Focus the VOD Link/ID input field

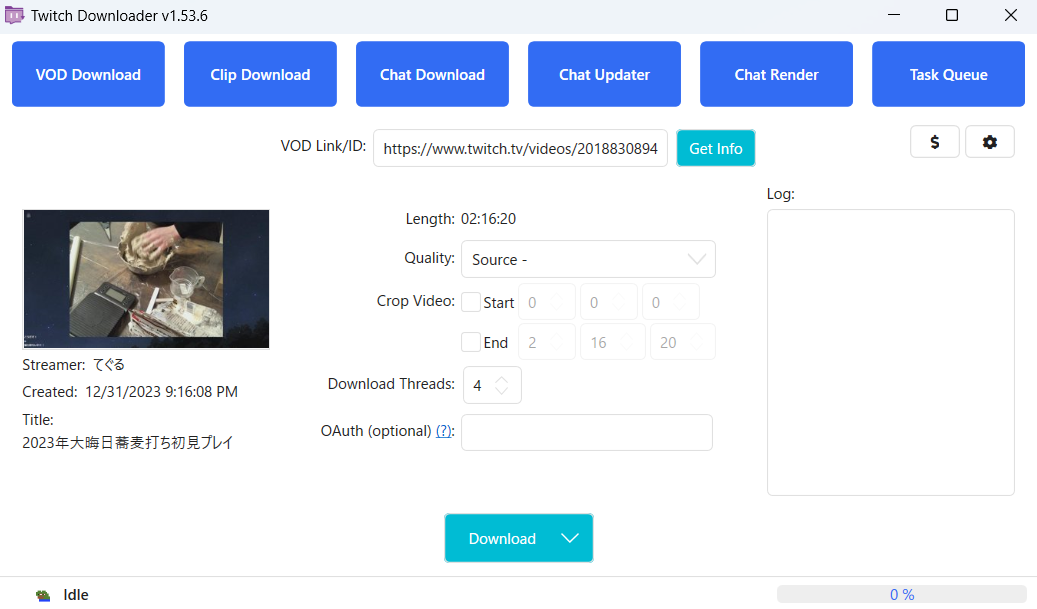click(x=520, y=148)
